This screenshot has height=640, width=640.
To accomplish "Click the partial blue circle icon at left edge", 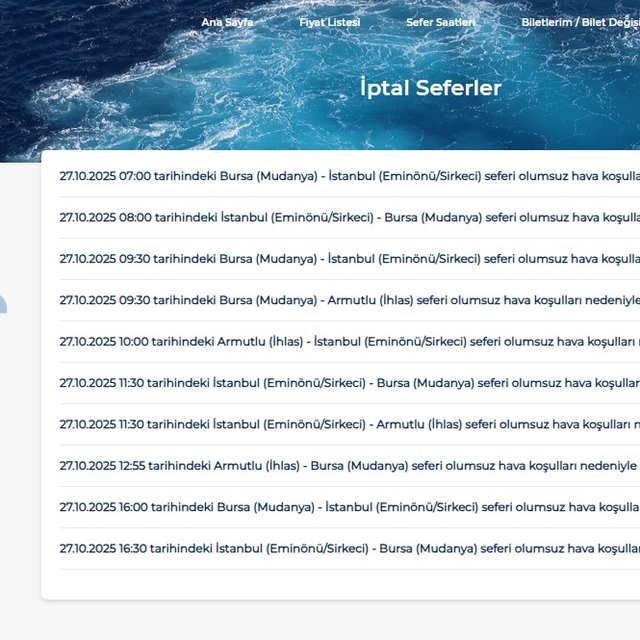I will coord(3,304).
